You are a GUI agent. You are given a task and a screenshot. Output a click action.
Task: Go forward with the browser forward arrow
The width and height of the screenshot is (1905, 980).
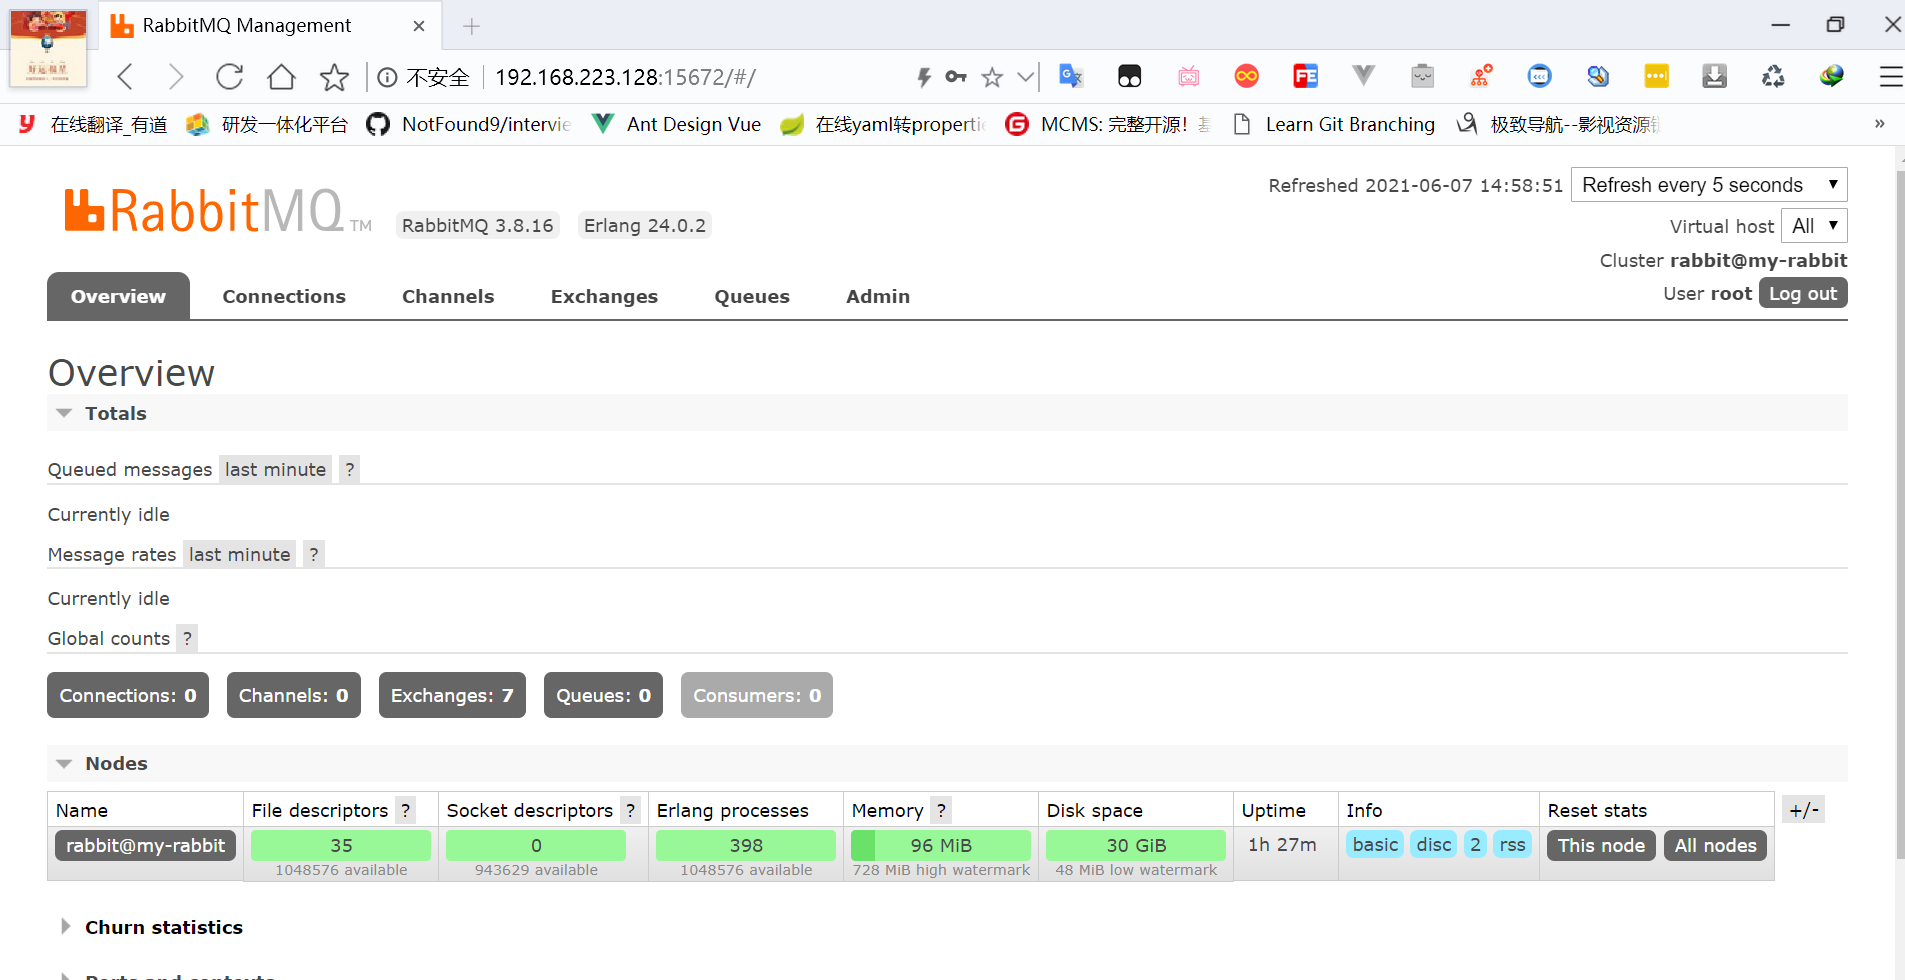click(x=176, y=77)
